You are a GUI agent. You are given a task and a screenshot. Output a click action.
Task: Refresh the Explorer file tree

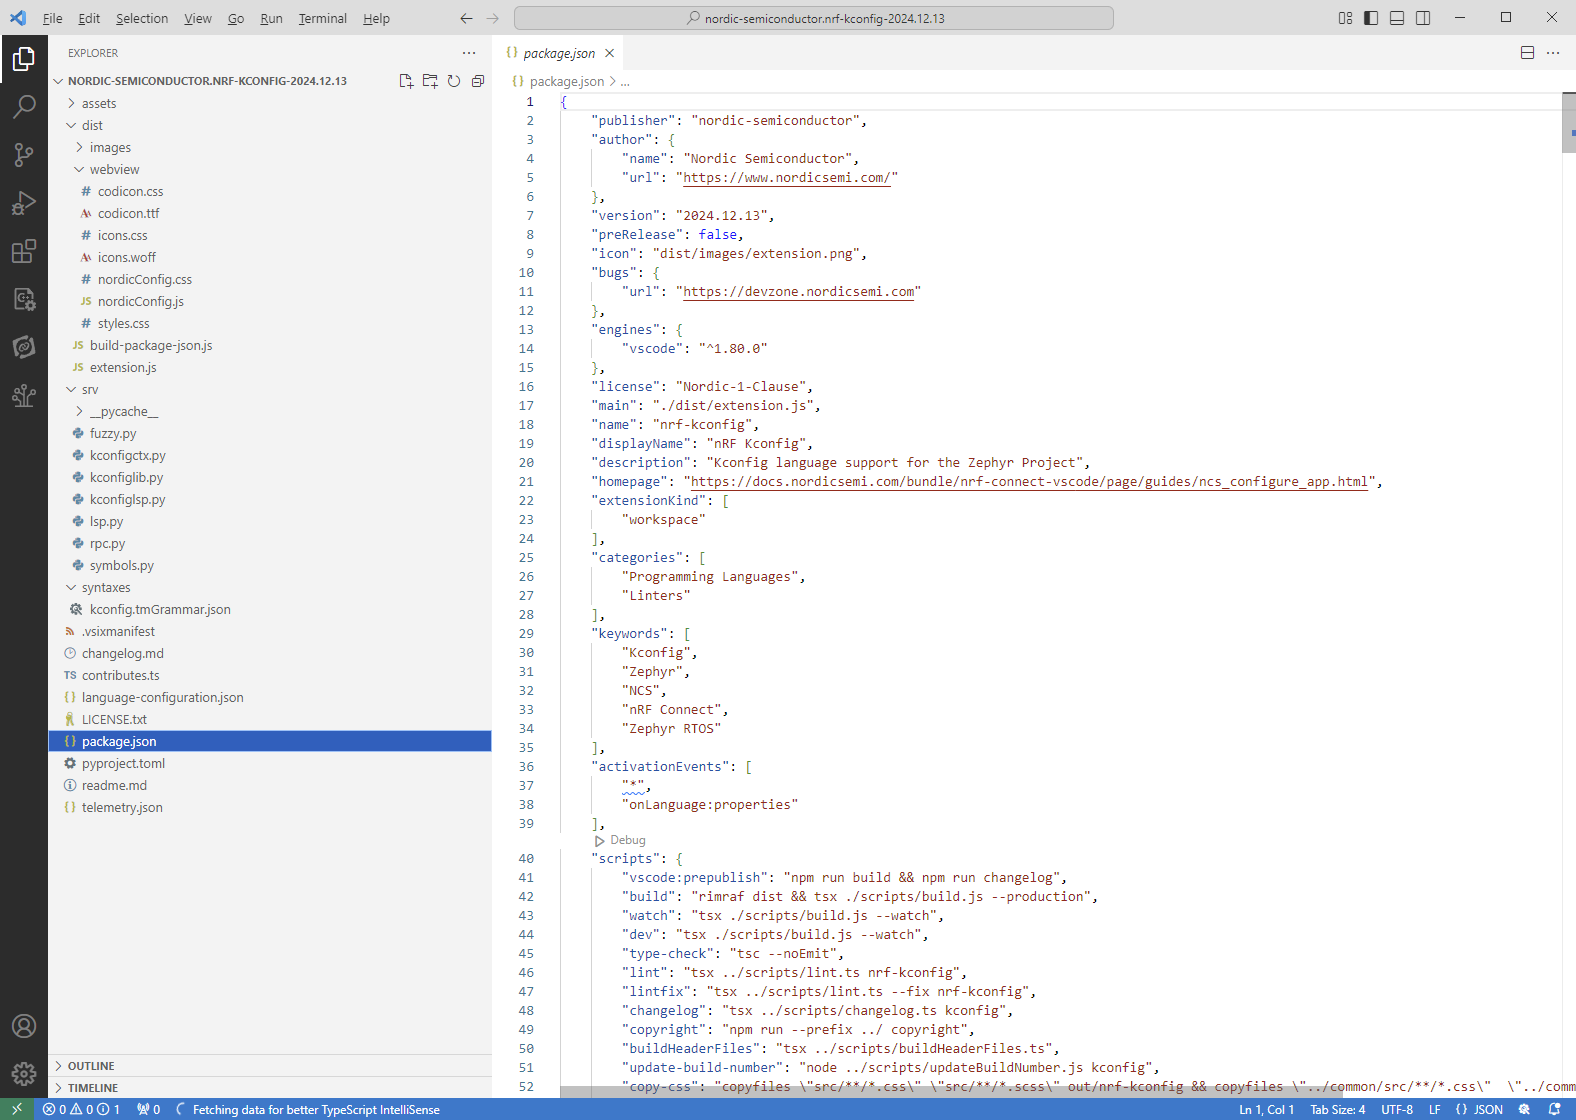pyautogui.click(x=454, y=81)
